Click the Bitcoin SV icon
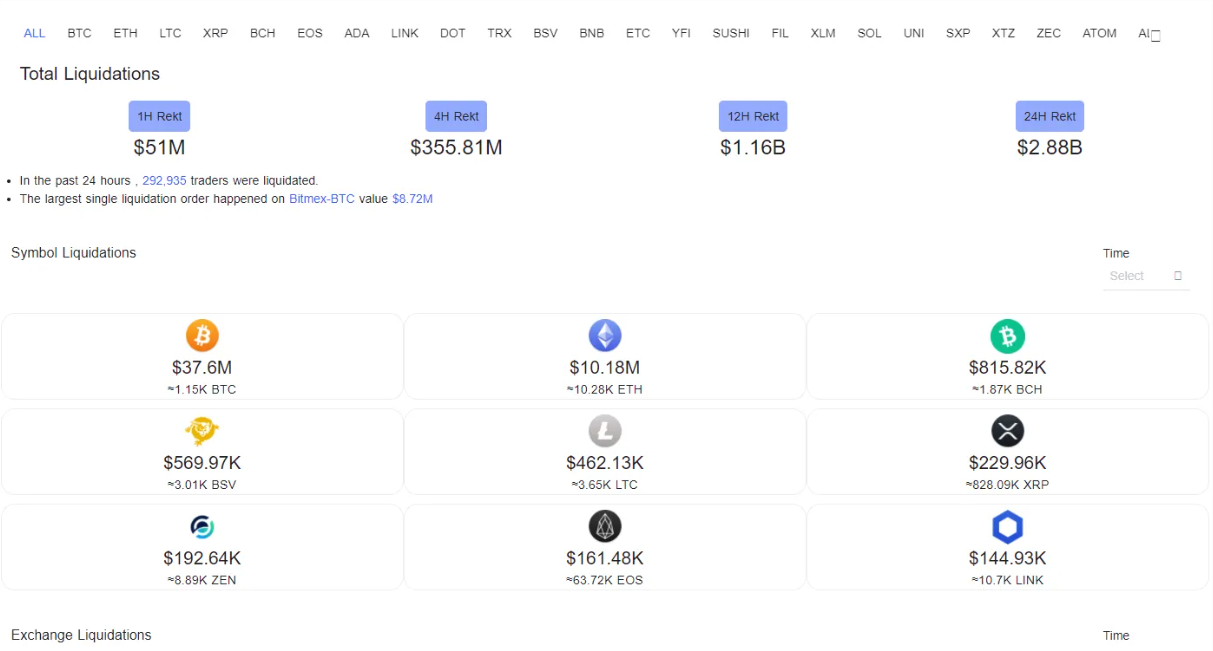Image resolution: width=1213 pixels, height=651 pixels. [x=202, y=431]
